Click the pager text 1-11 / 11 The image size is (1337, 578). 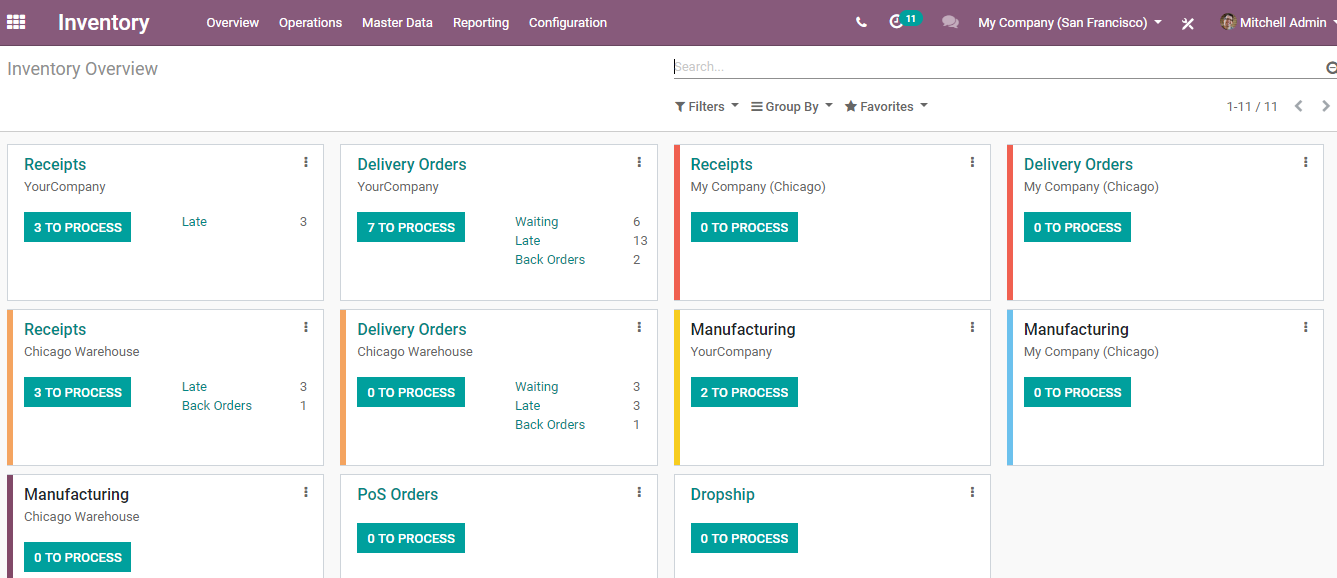1252,106
